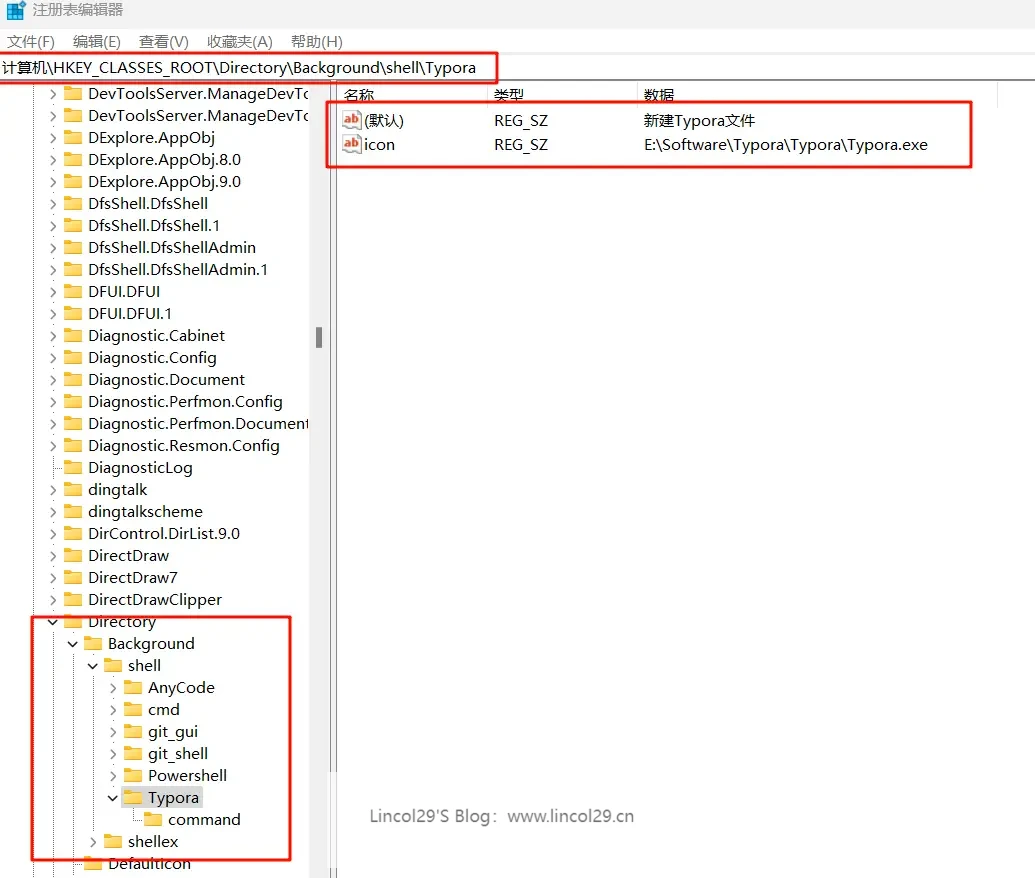Click the Powershell key folder icon
The width and height of the screenshot is (1035, 878).
click(133, 775)
